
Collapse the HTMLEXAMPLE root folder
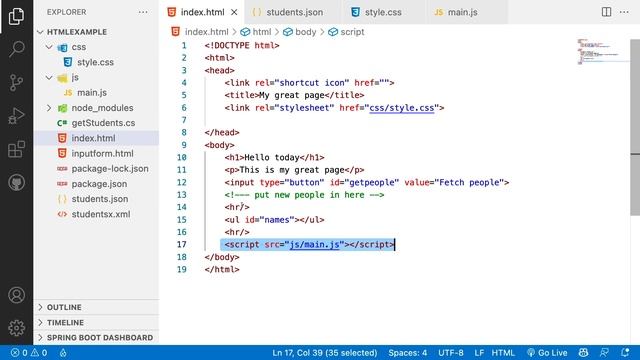(40, 32)
